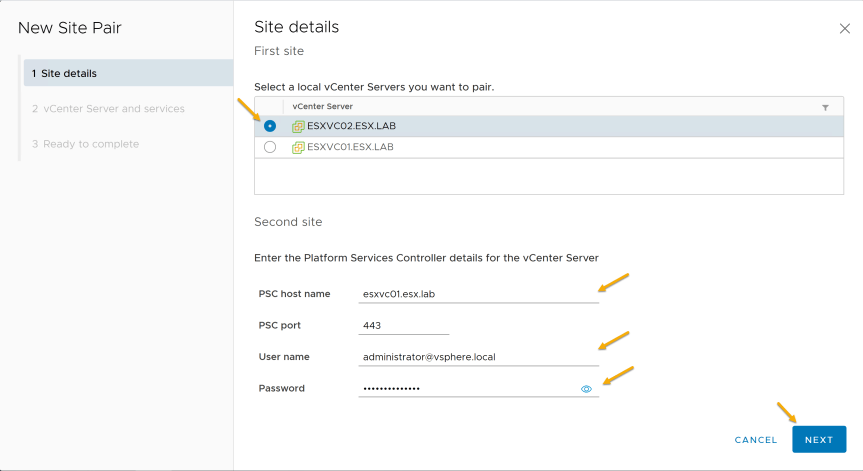This screenshot has height=471, width=863.
Task: Click the ESXVC02.ESX.LAB server name
Action: coord(351,126)
